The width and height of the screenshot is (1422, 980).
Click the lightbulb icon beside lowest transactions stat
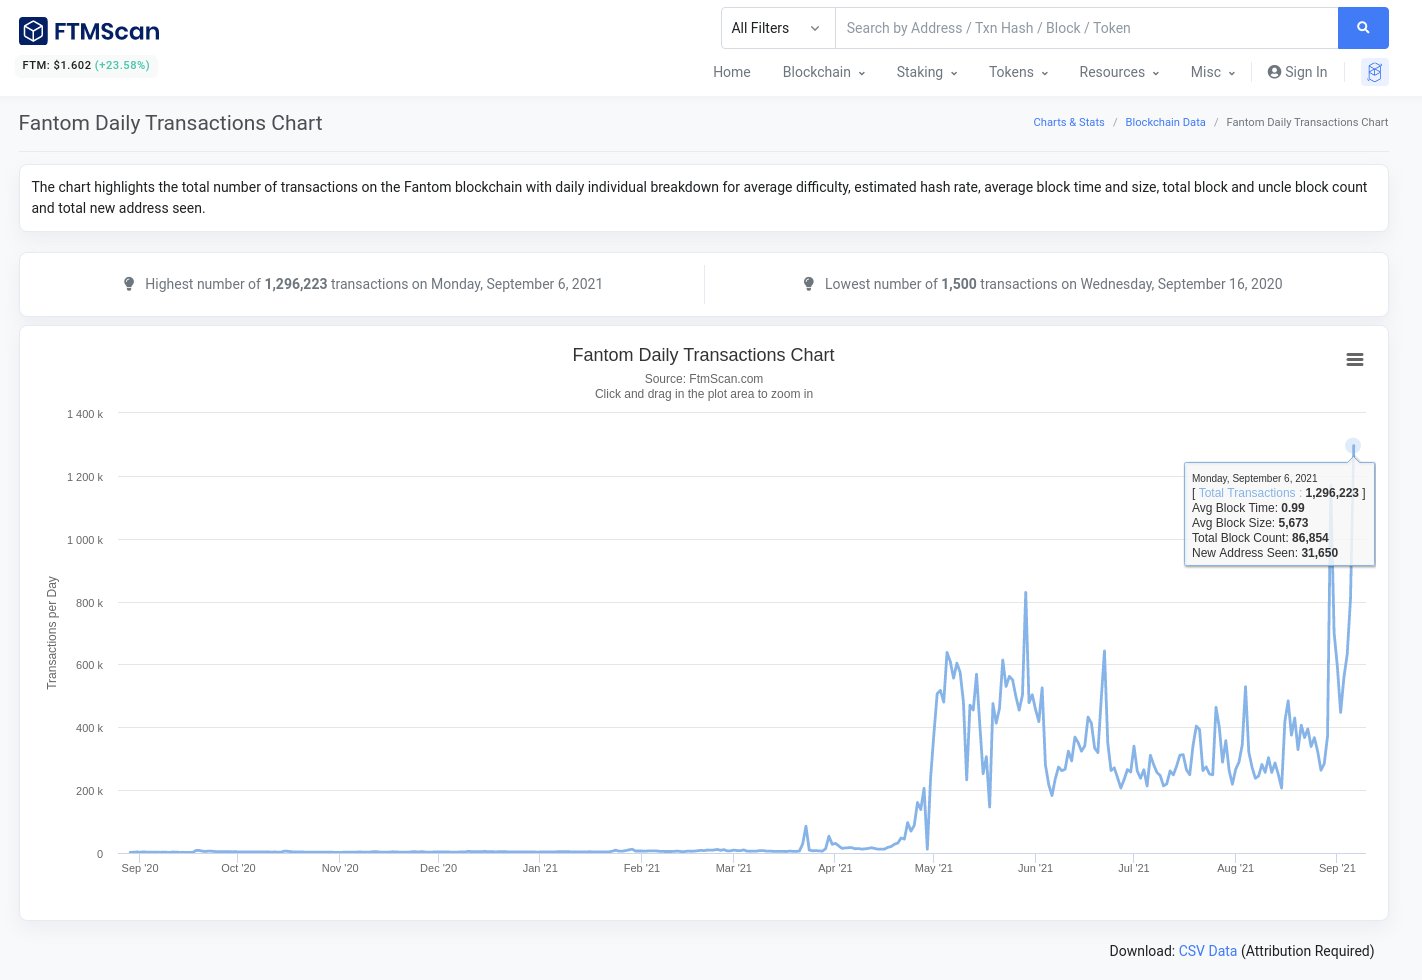(x=809, y=284)
